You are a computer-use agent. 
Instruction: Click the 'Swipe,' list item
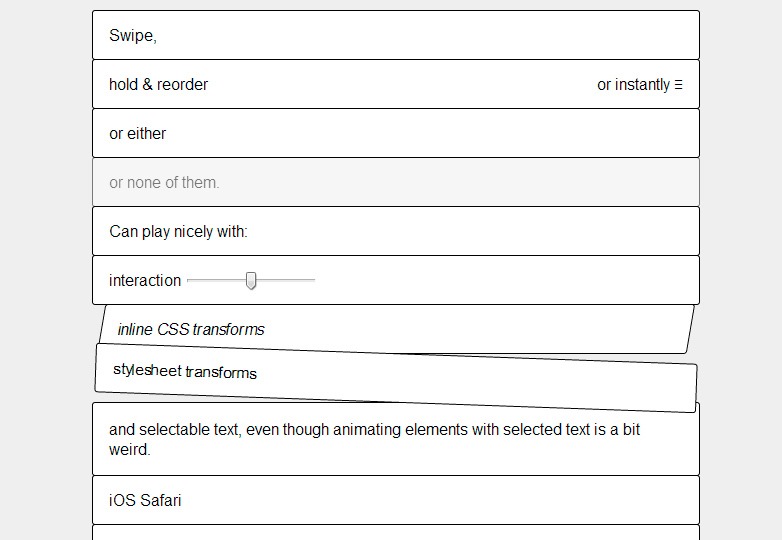click(x=395, y=36)
